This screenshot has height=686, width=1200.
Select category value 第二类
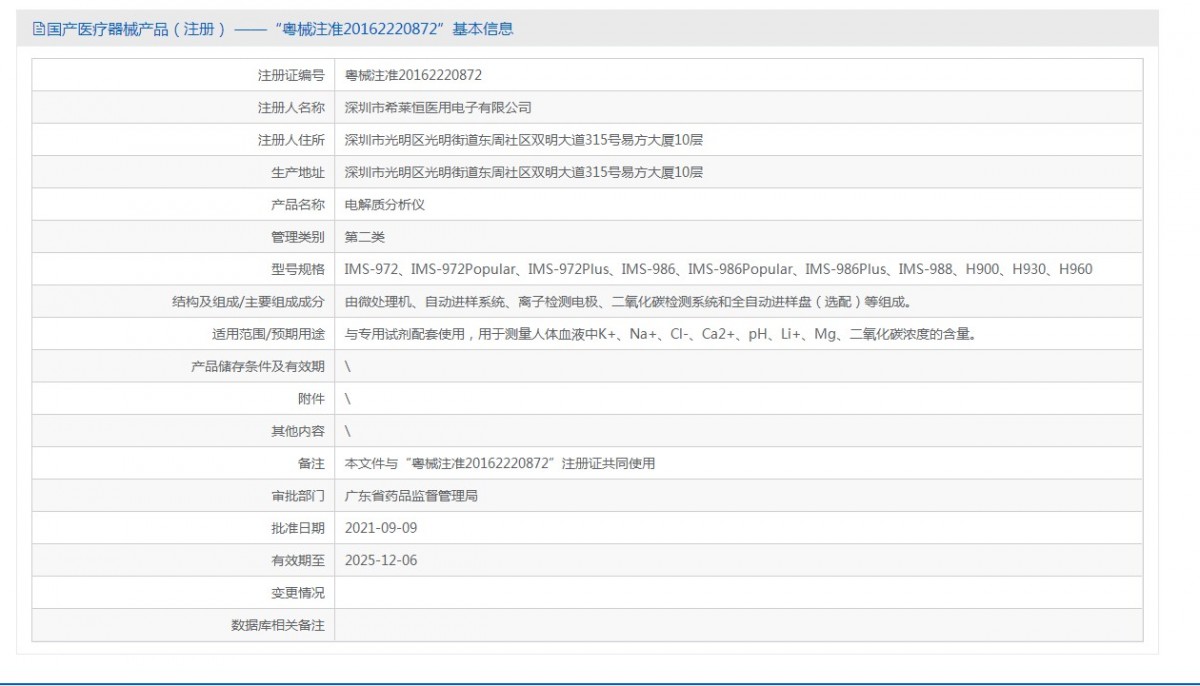(x=365, y=237)
